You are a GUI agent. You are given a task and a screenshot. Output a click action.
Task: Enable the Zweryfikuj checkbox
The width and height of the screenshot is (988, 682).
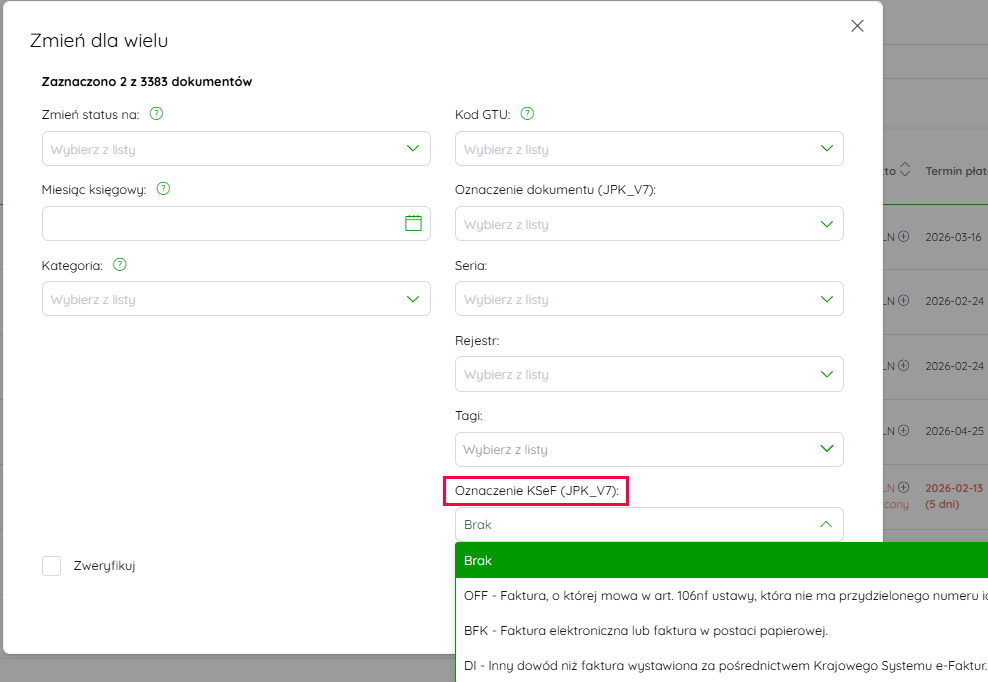tap(52, 566)
